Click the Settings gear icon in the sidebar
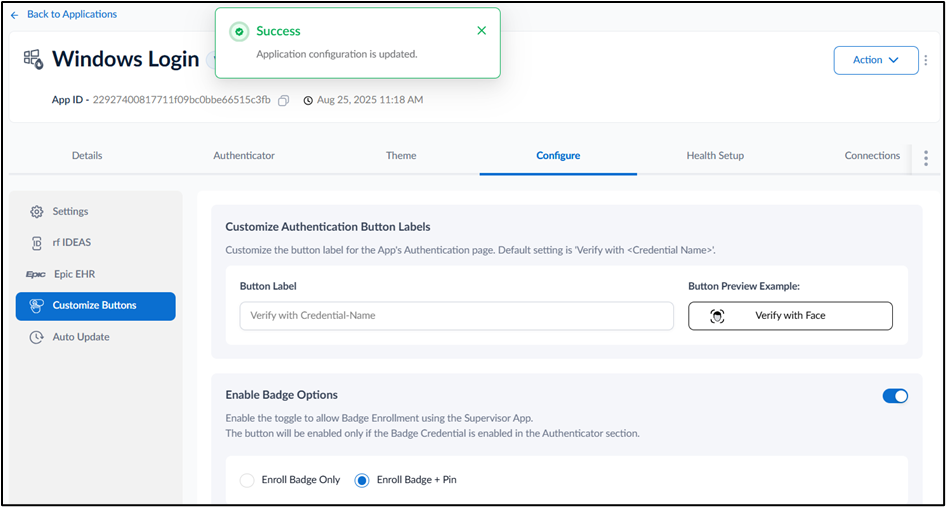946x507 pixels. pos(36,211)
